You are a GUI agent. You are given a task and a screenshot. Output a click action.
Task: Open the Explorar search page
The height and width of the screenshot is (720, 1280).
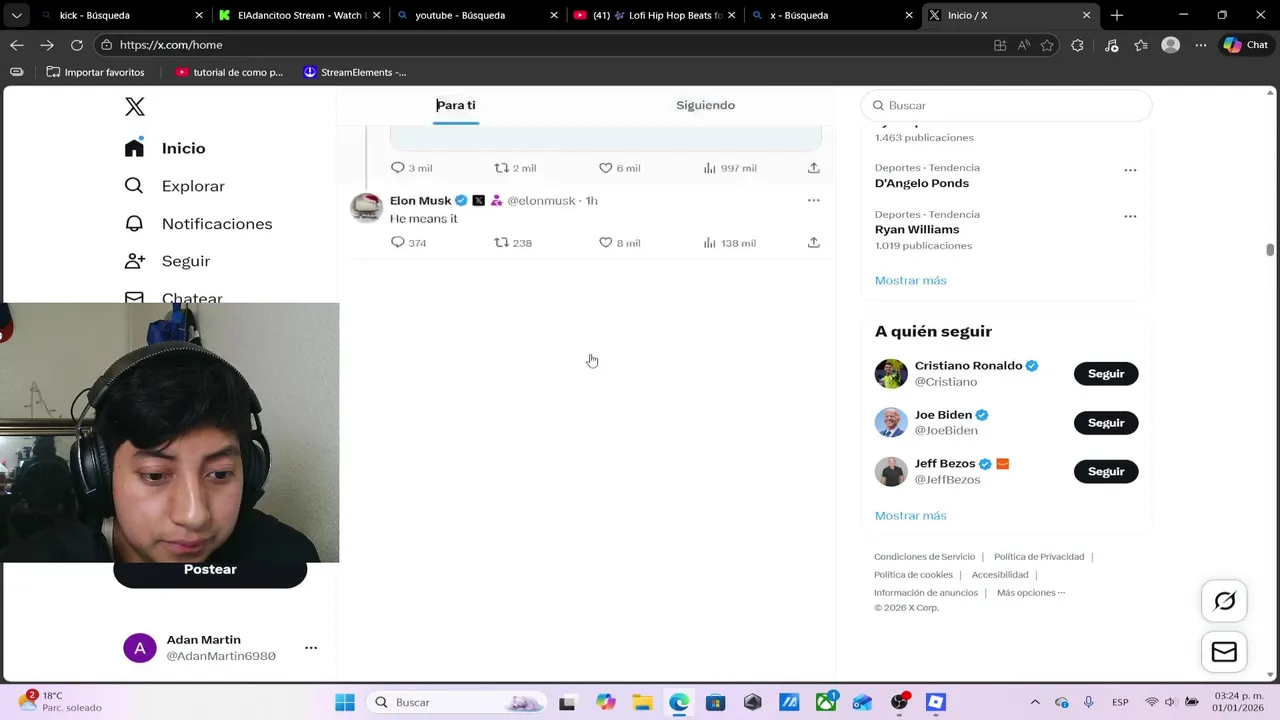click(175, 186)
